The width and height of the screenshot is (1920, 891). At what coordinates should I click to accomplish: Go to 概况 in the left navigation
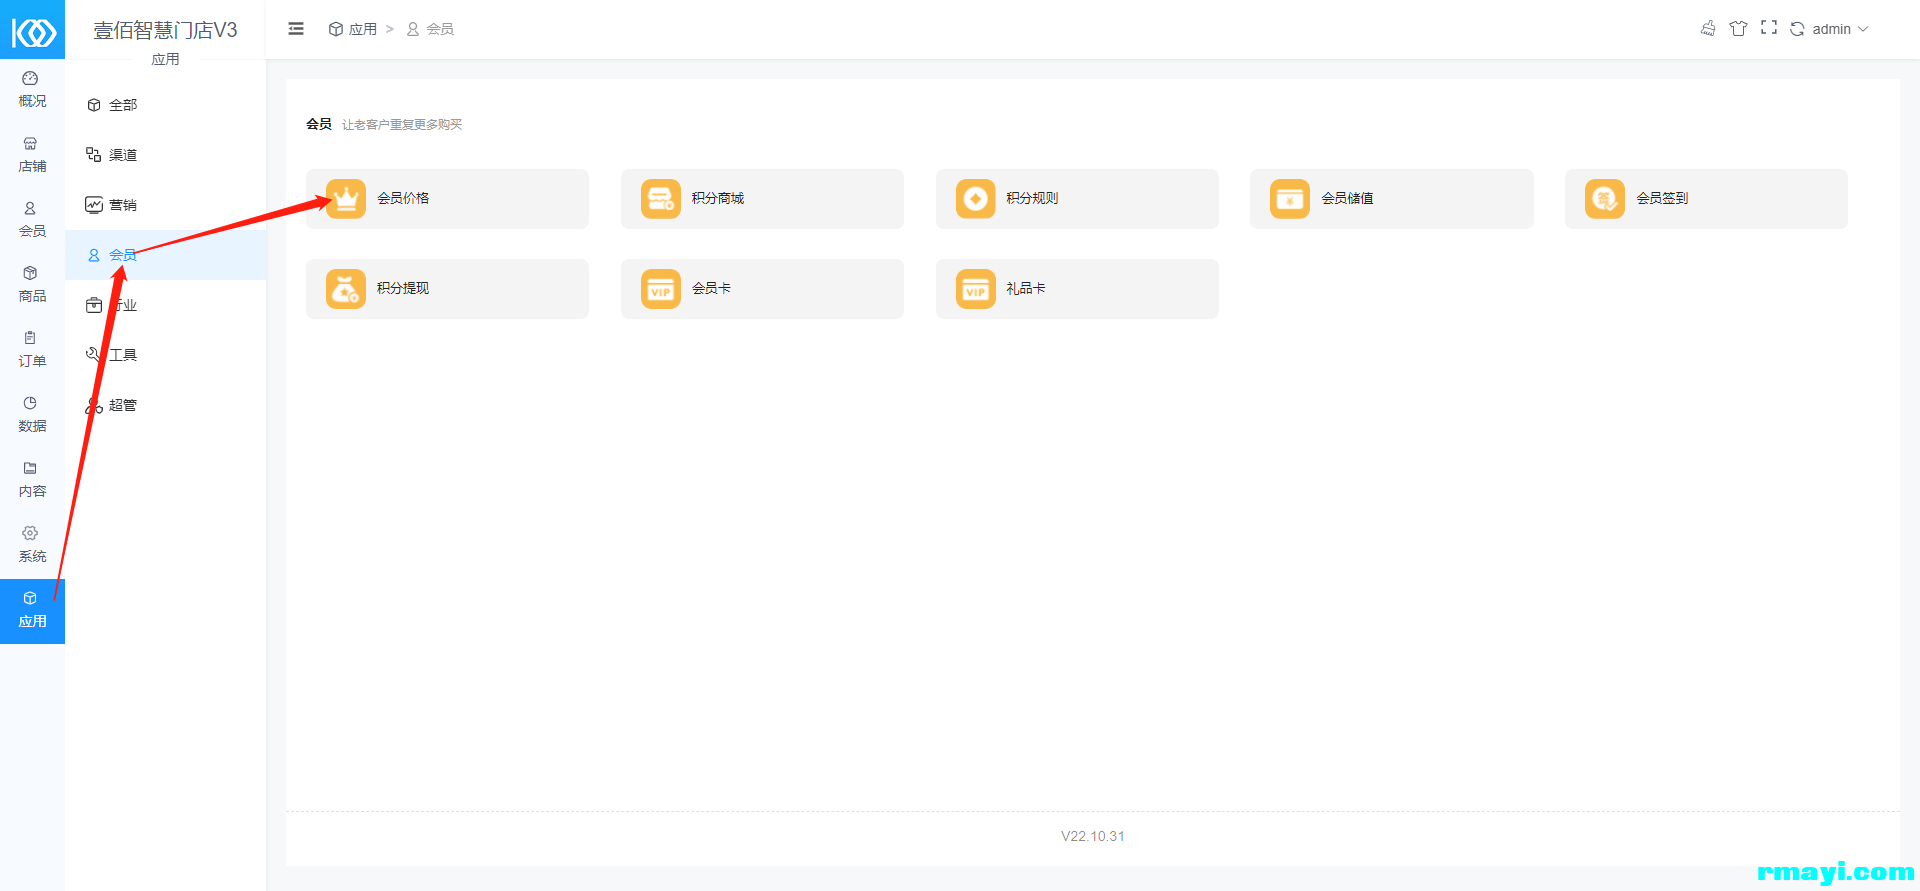pos(32,89)
